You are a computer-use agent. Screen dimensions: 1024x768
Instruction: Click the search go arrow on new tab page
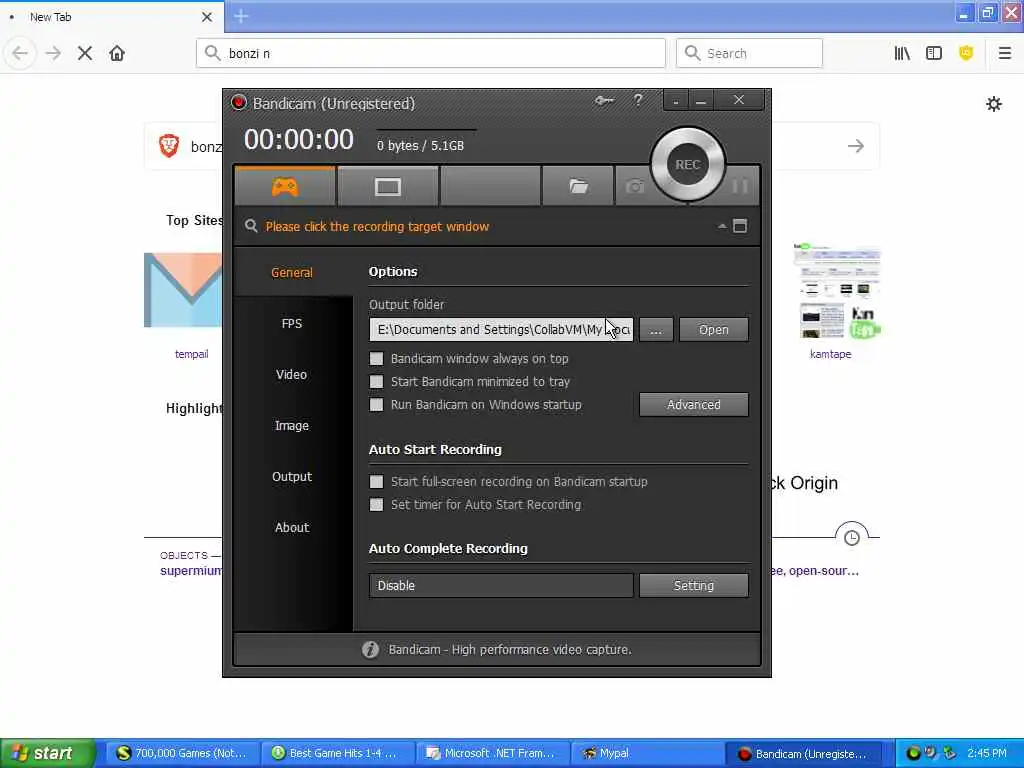pyautogui.click(x=856, y=146)
